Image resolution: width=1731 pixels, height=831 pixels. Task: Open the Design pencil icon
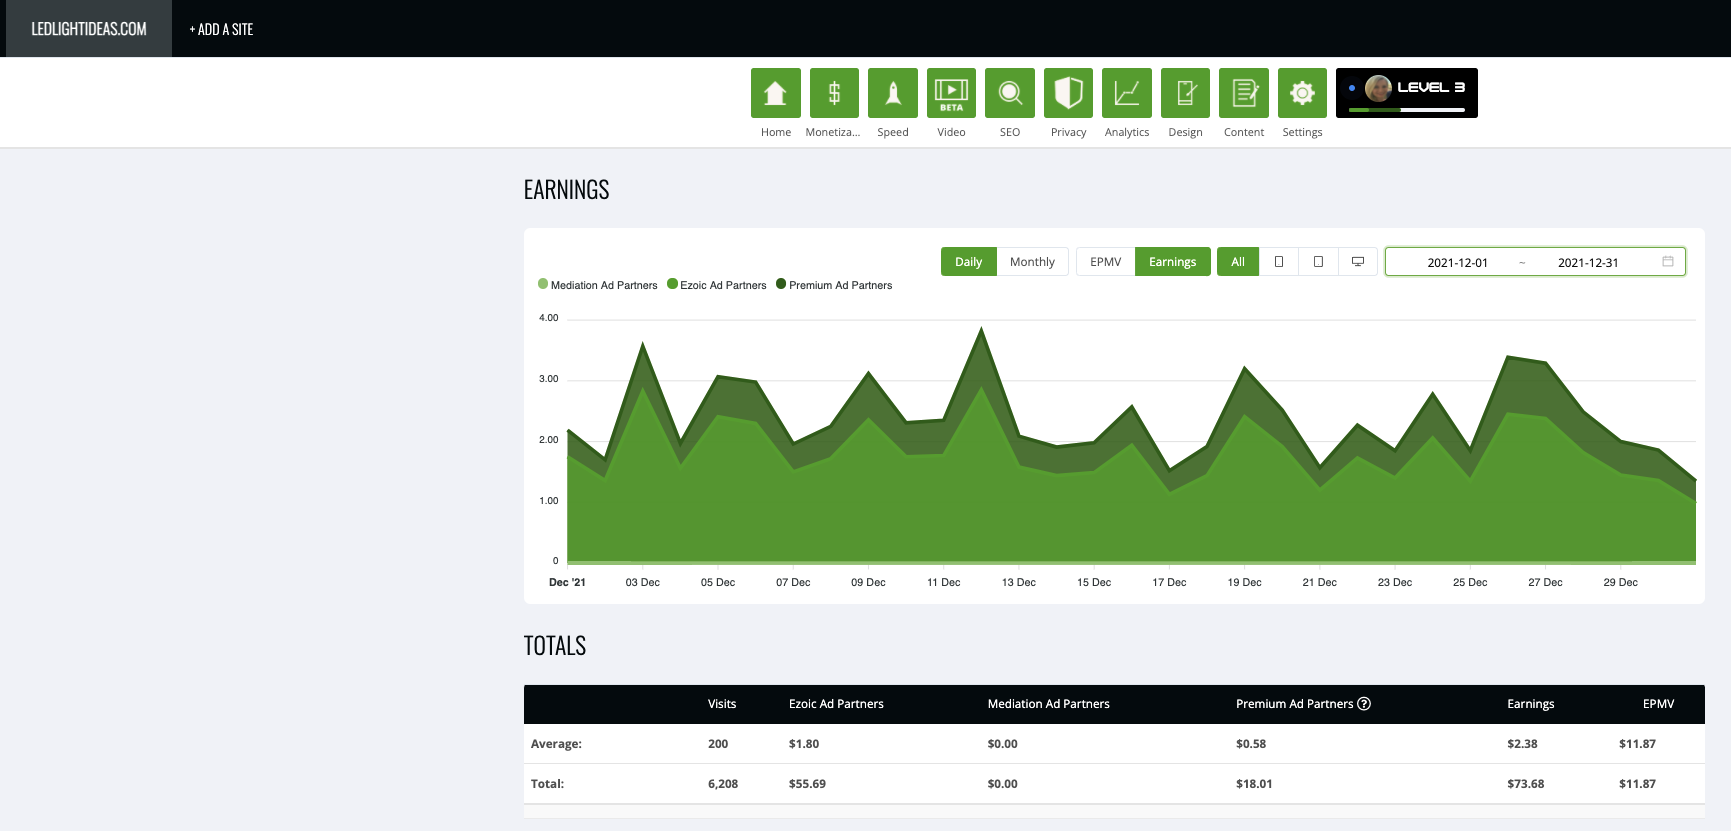1185,93
